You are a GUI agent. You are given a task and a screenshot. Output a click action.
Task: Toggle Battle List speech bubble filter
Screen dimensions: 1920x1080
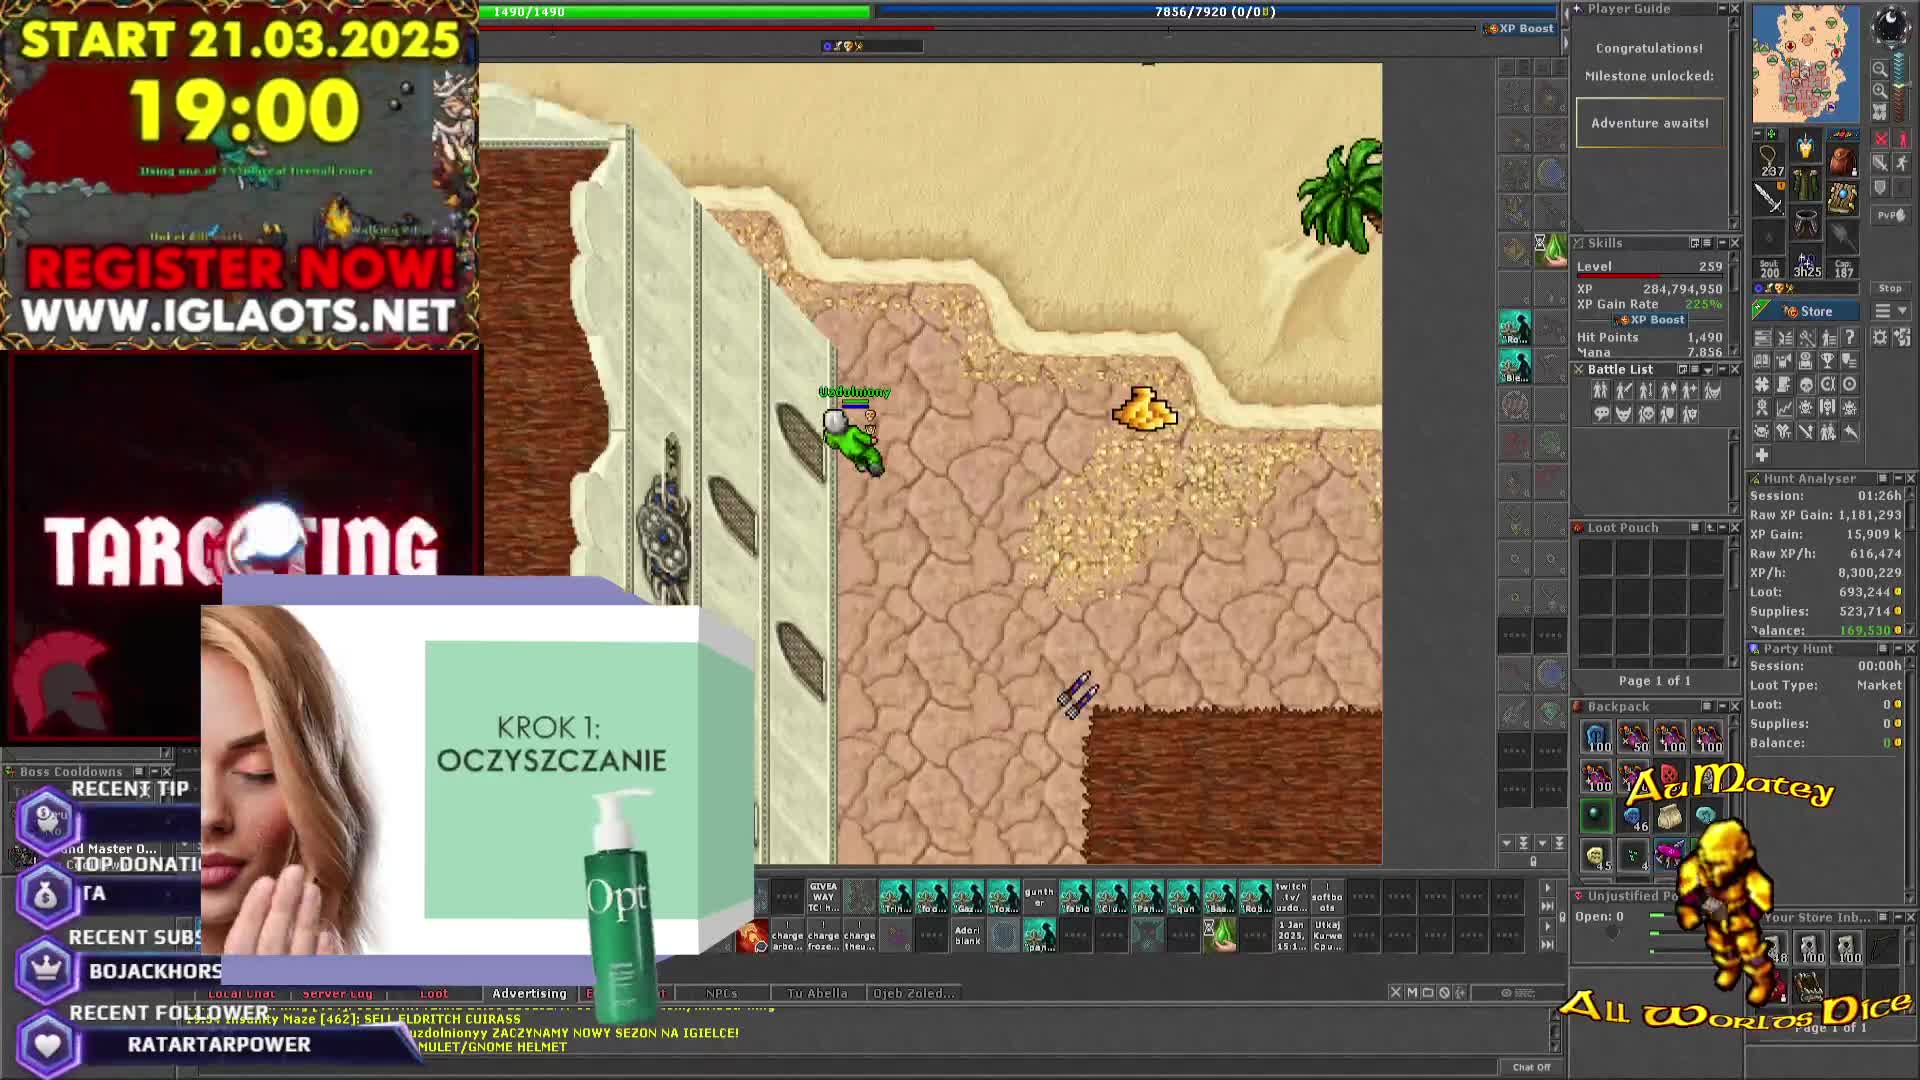(1600, 414)
